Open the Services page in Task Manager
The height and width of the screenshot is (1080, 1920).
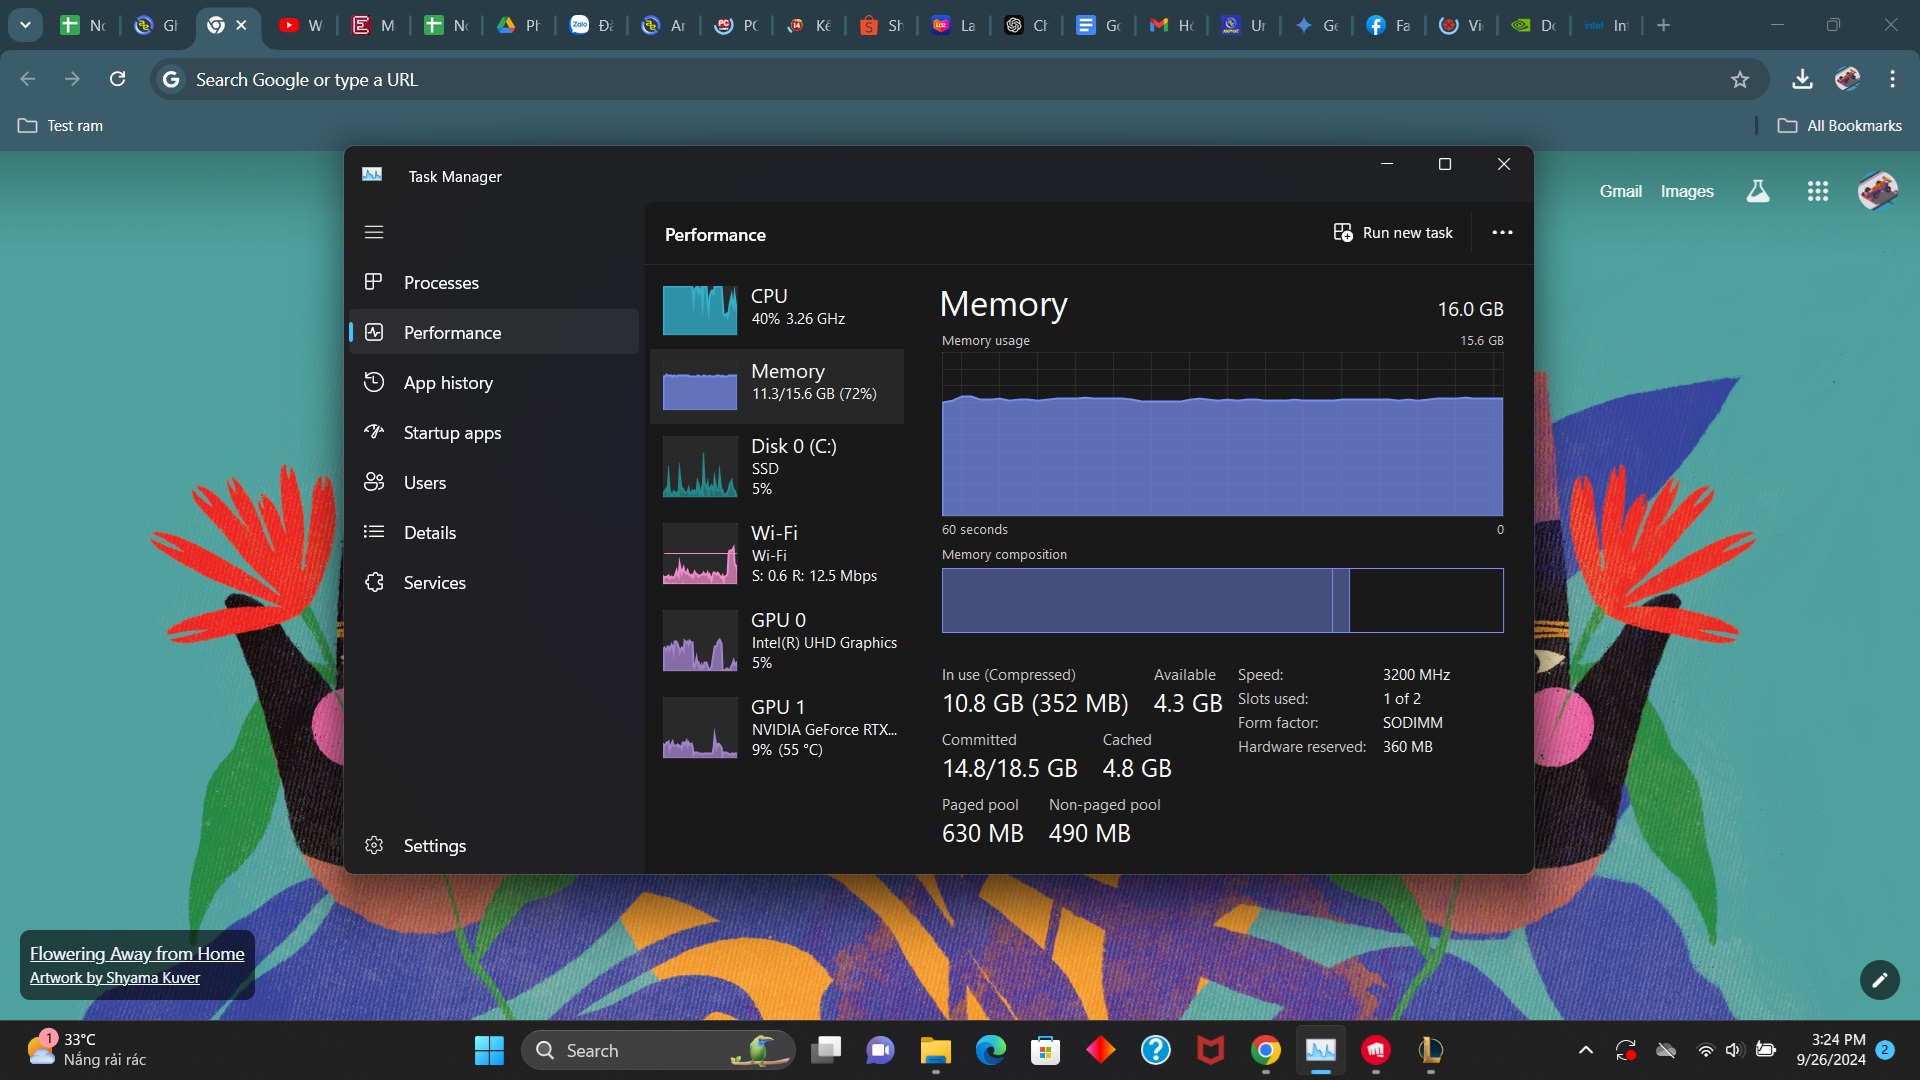tap(494, 583)
